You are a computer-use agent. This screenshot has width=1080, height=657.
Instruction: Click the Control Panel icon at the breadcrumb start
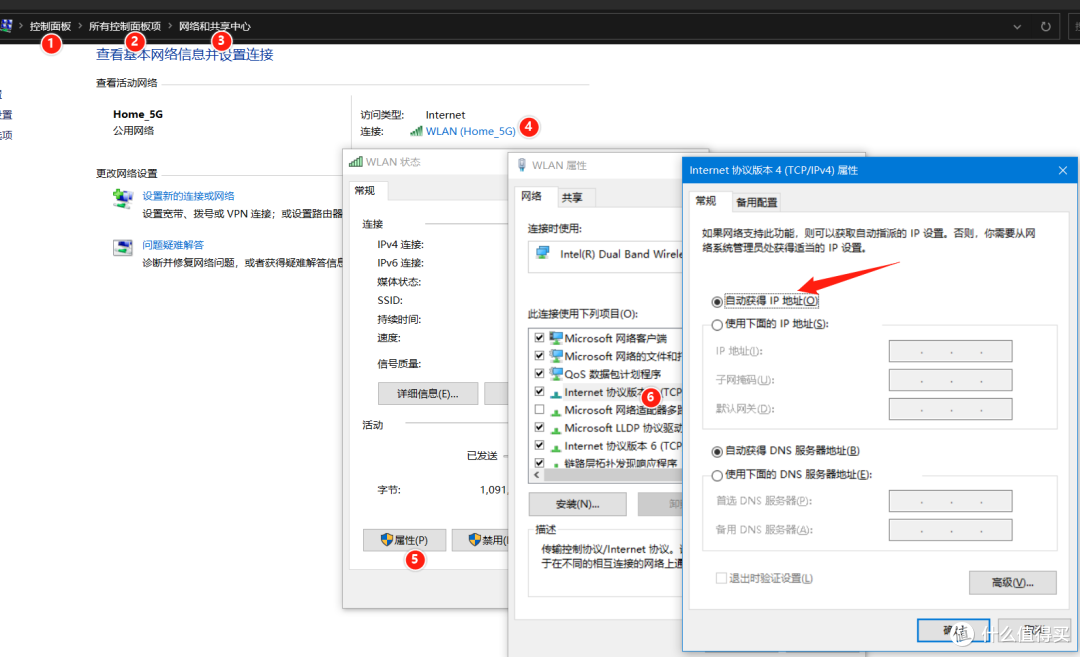point(7,24)
